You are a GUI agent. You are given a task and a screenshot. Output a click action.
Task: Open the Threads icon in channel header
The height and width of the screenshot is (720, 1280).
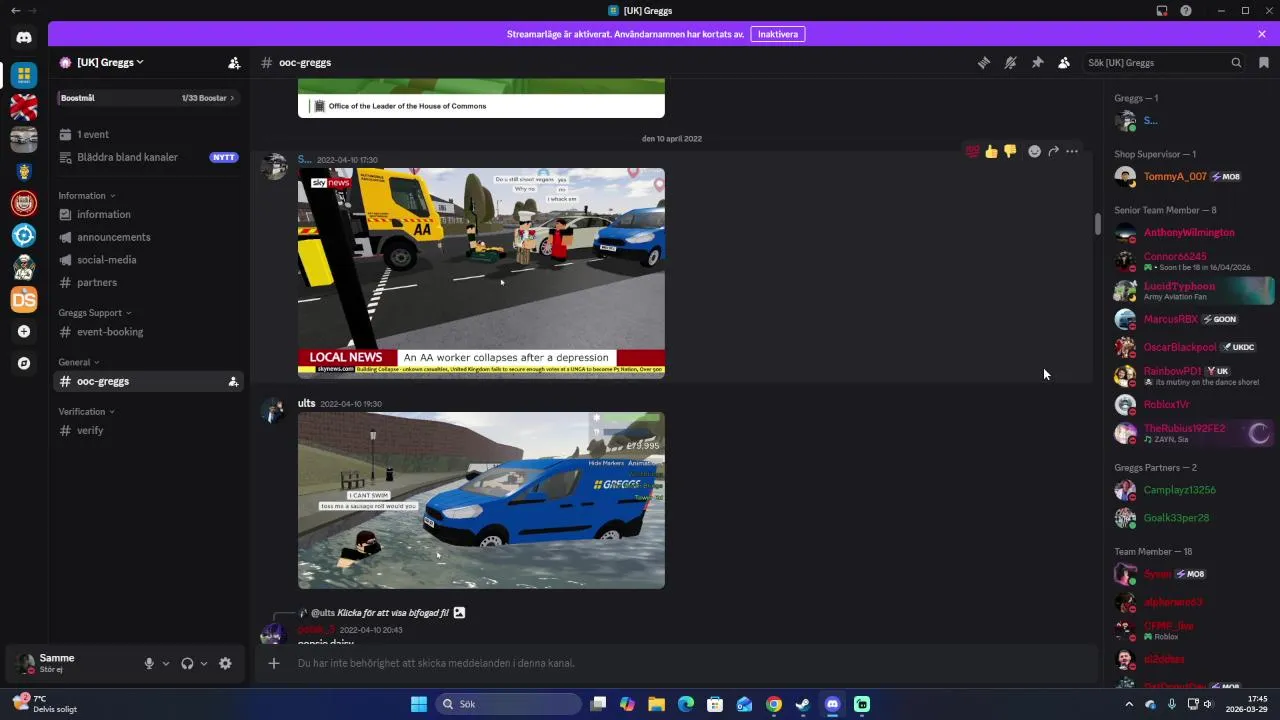point(984,62)
